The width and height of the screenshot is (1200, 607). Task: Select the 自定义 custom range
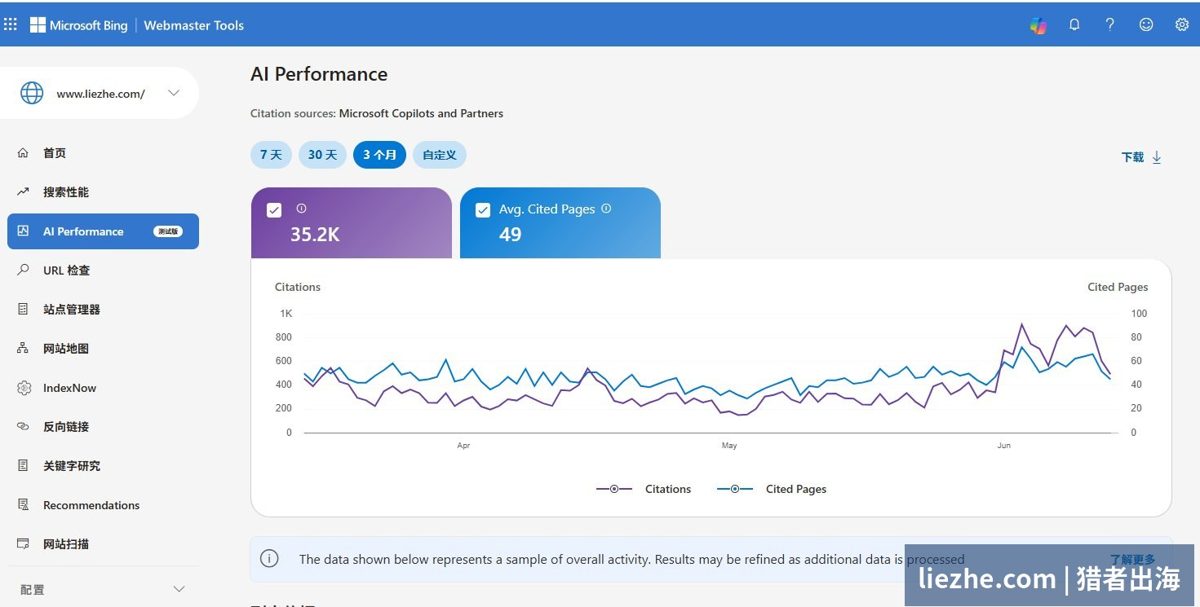tap(439, 155)
